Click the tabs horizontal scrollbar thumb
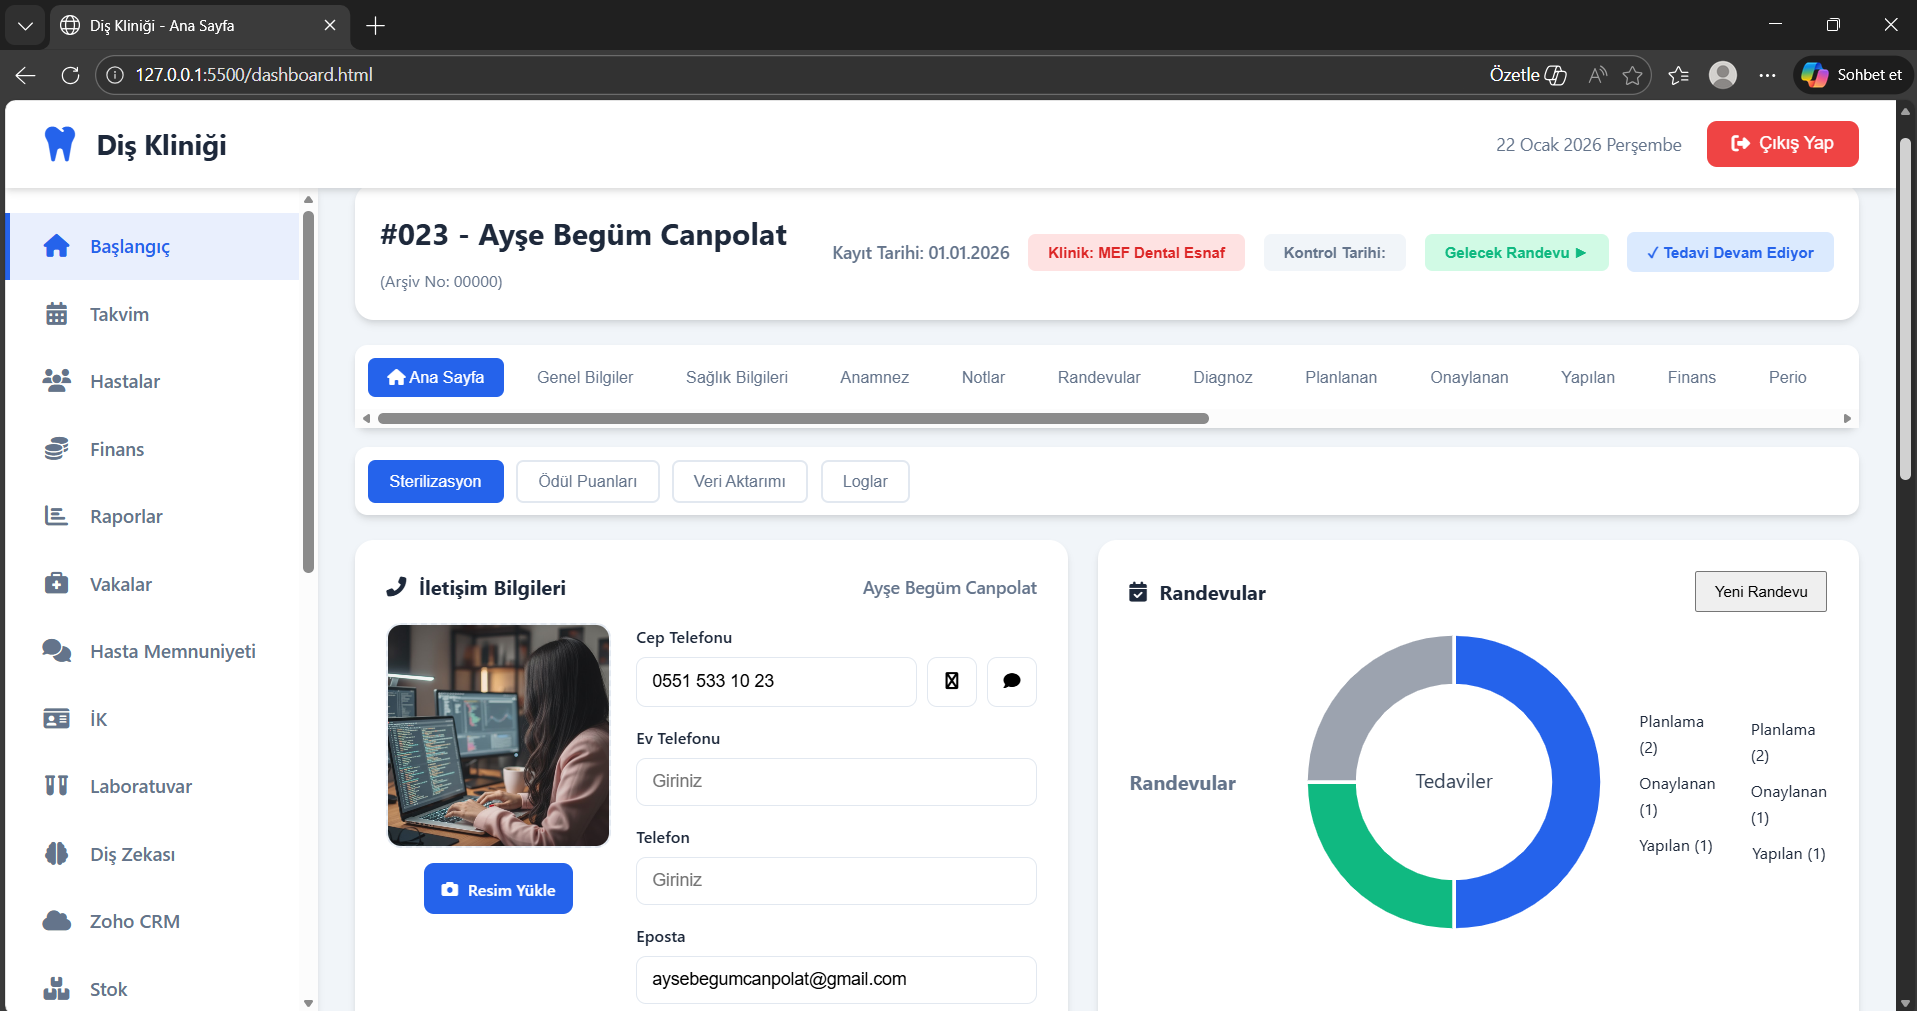The height and width of the screenshot is (1011, 1917). pyautogui.click(x=793, y=418)
